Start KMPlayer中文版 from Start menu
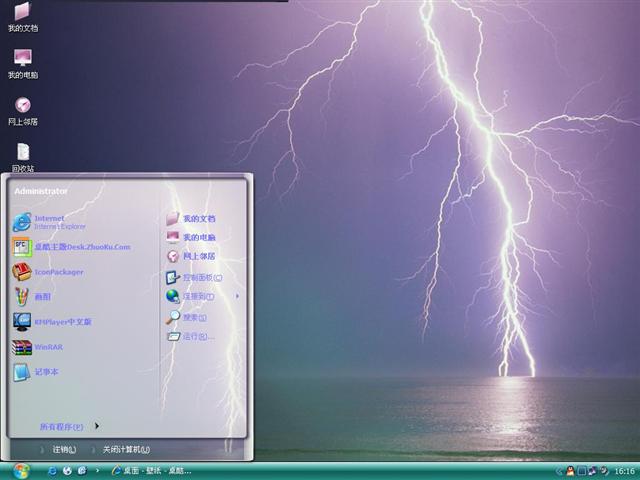Screen dimensions: 640x480 (x=52, y=322)
